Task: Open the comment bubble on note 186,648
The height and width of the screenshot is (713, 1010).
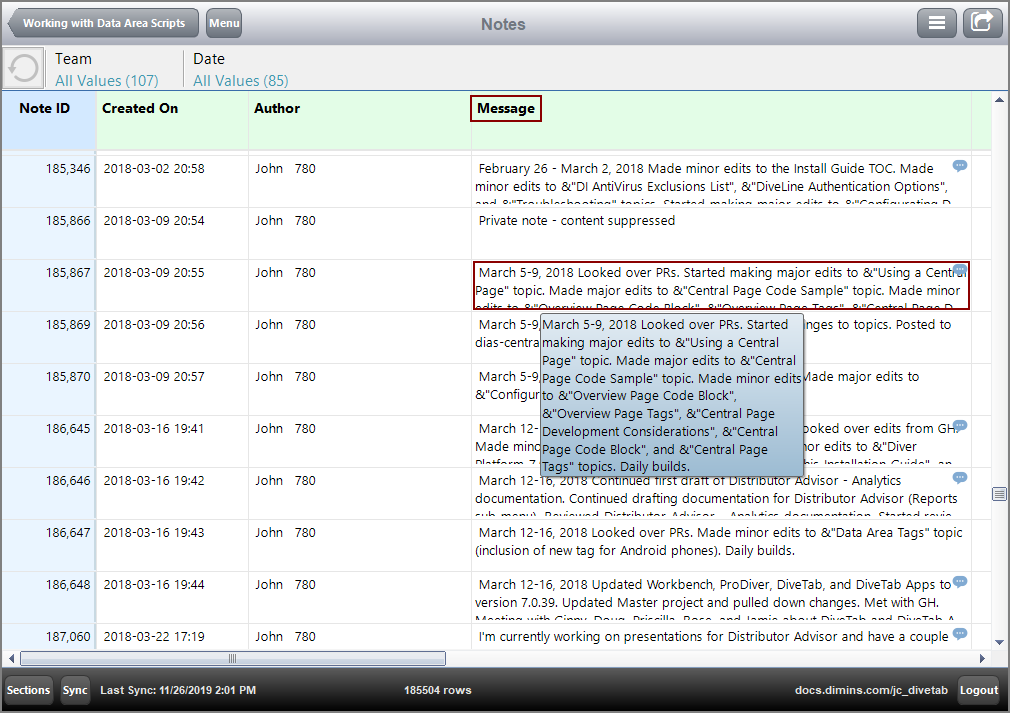Action: (x=959, y=582)
